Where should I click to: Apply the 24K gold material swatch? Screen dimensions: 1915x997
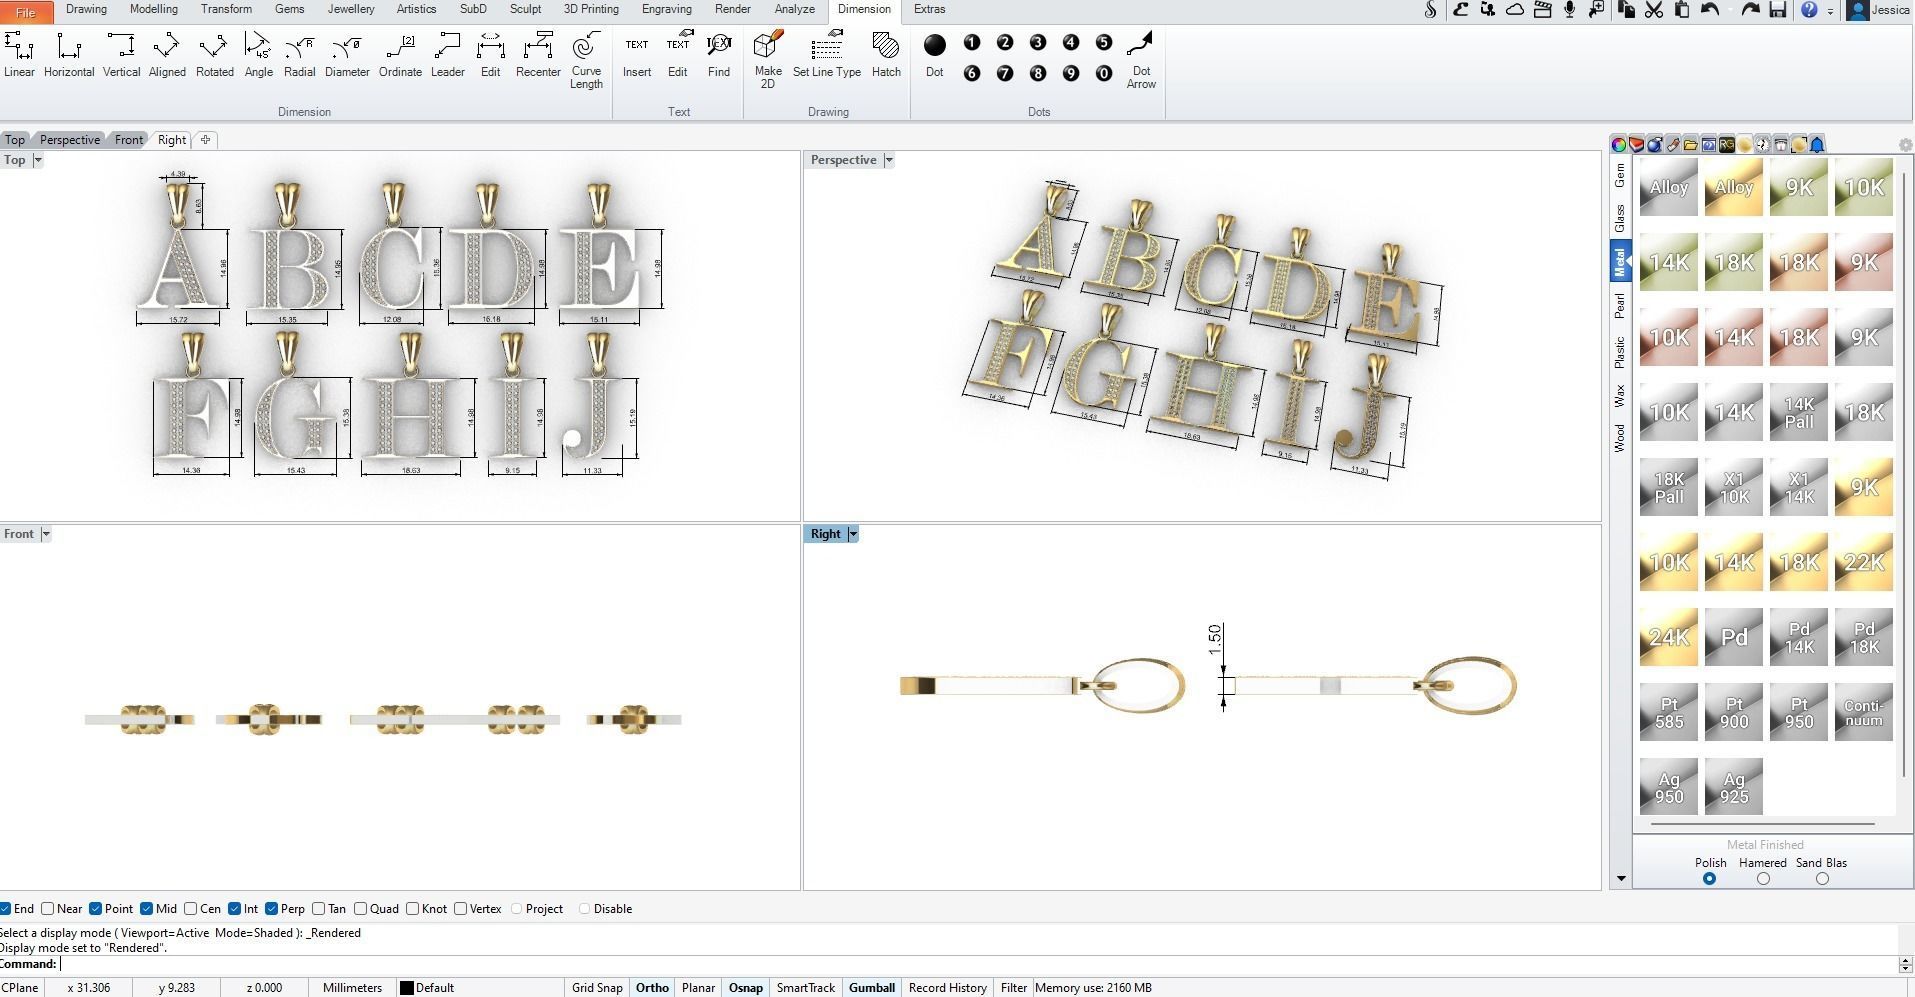1669,637
